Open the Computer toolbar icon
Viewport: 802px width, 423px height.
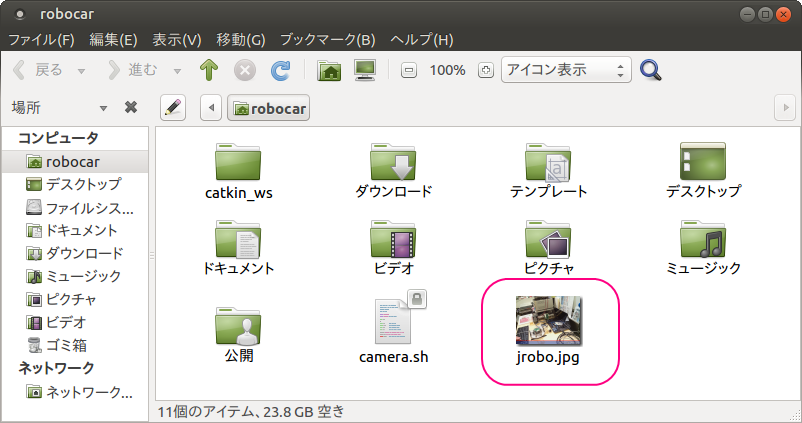point(365,70)
